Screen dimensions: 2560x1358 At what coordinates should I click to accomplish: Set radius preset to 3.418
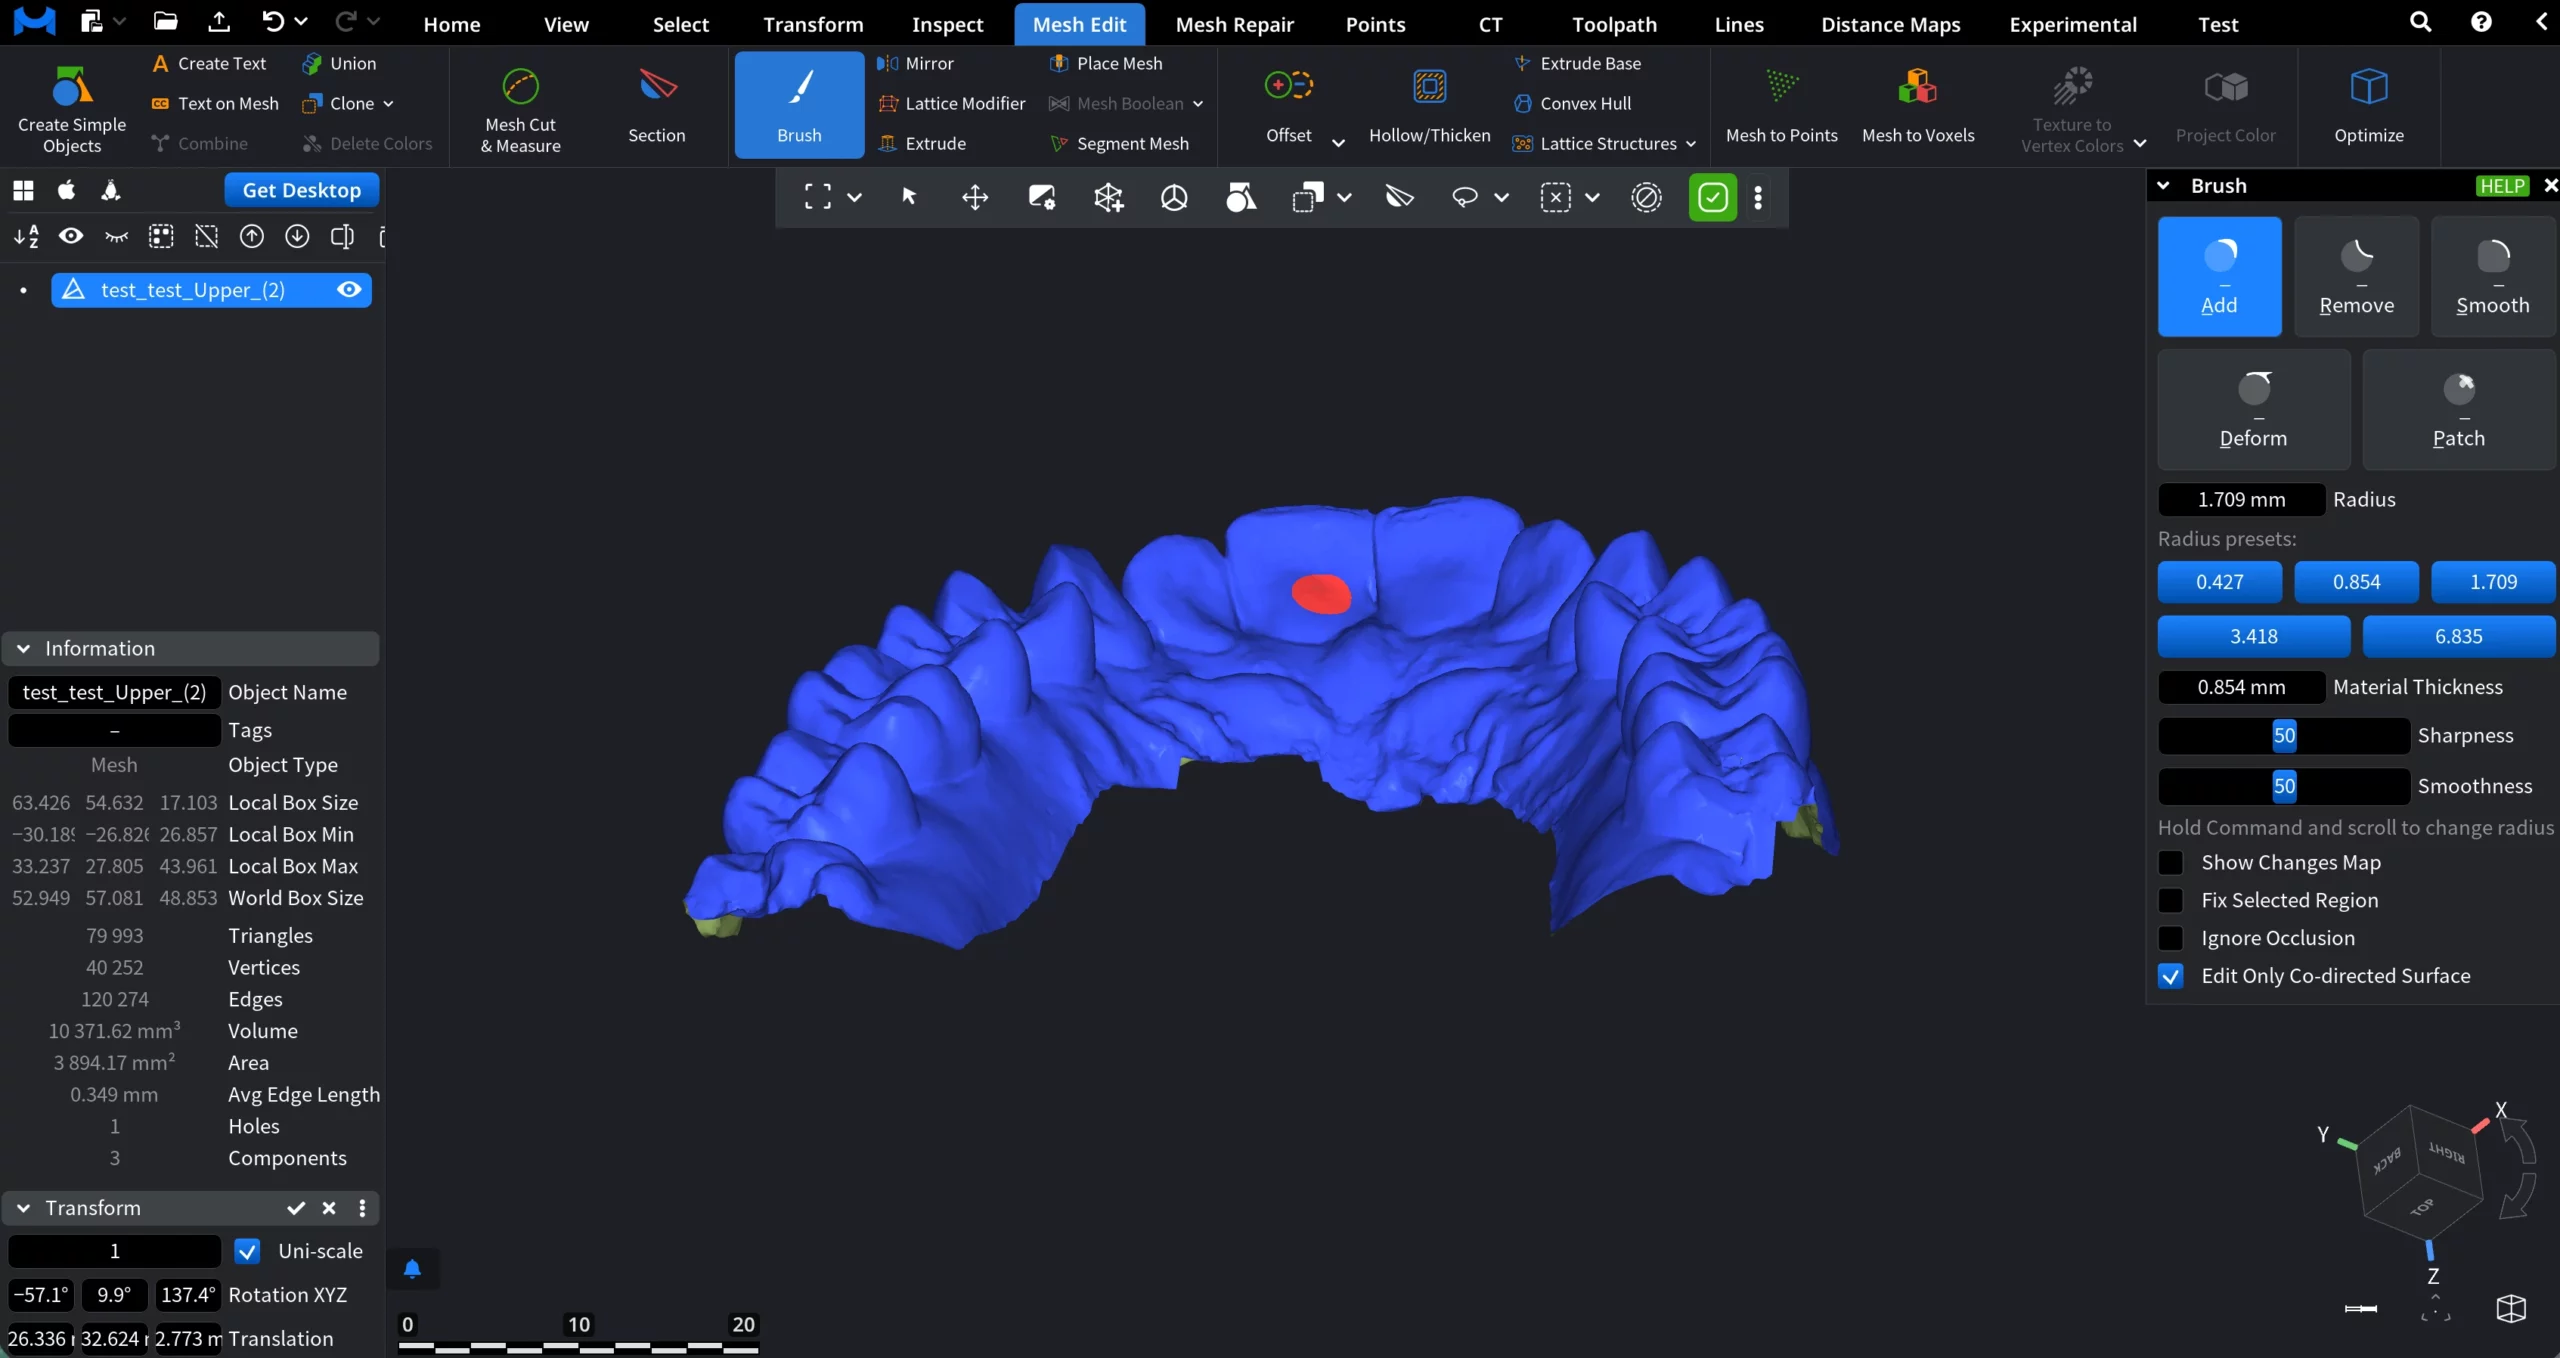[2253, 636]
